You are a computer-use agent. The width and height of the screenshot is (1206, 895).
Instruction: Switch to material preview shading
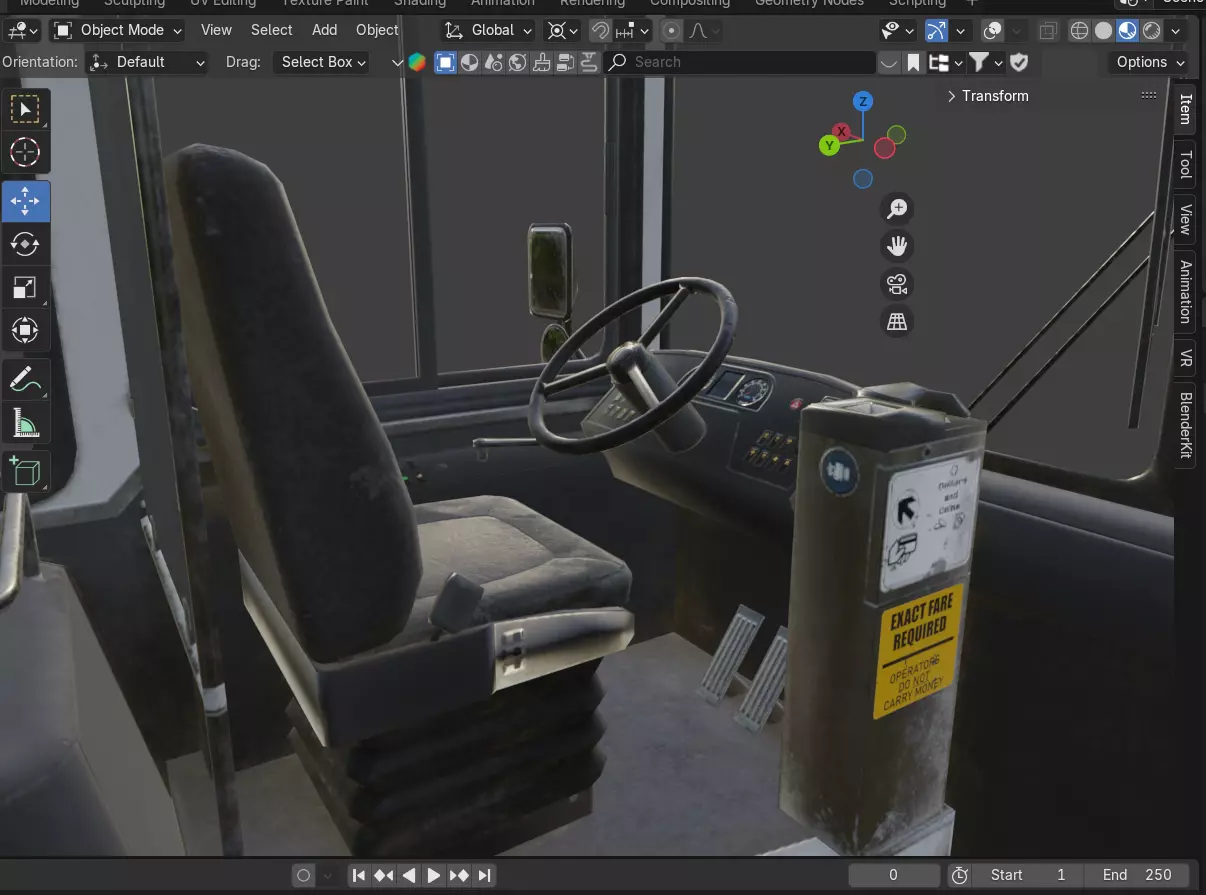click(x=1127, y=30)
